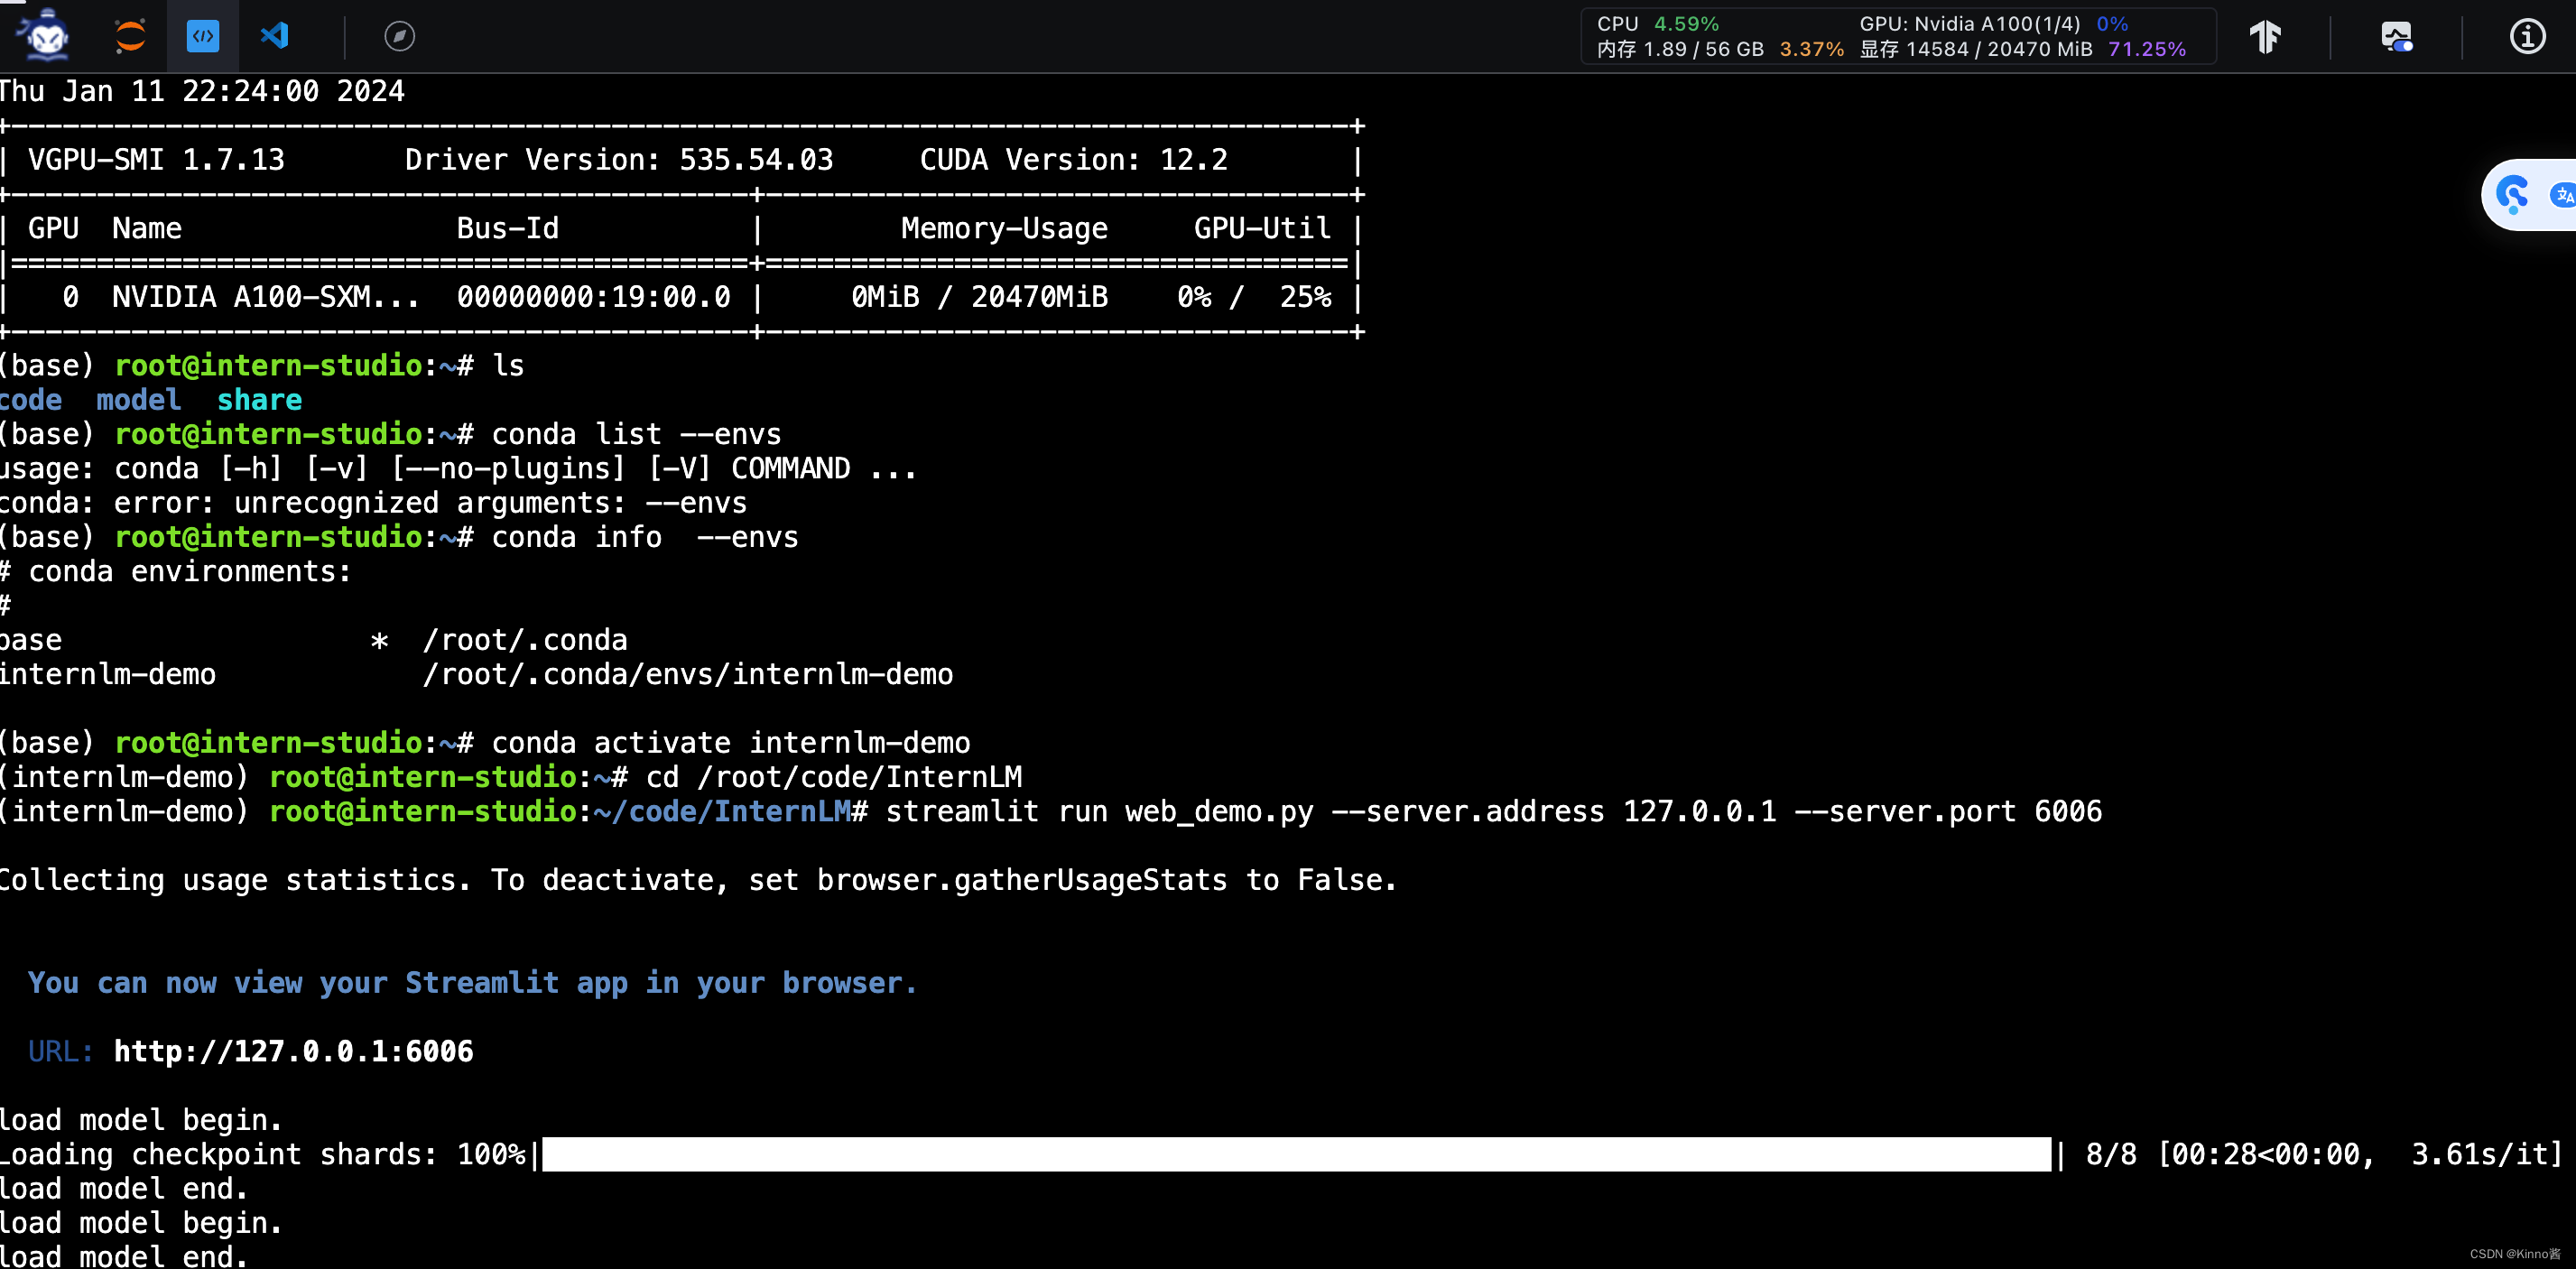Click the 71.25% memory percentage
The image size is (2576, 1269).
pos(2147,49)
